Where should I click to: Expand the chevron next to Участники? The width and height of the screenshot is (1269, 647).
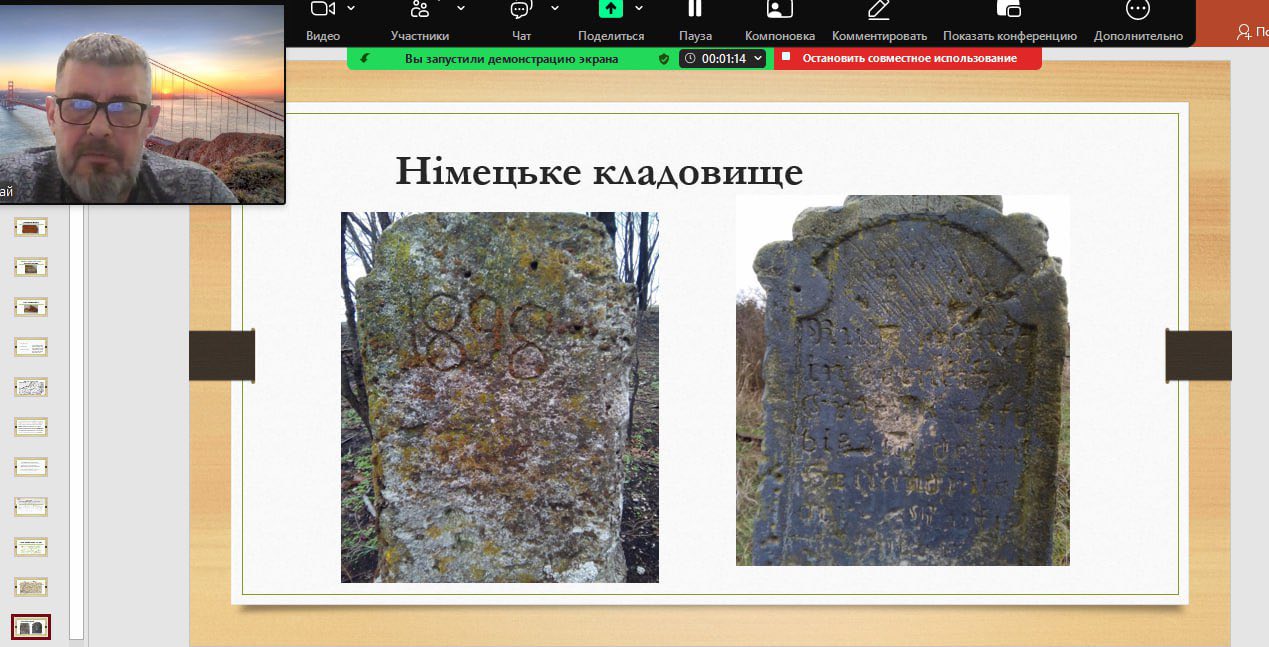coord(461,8)
